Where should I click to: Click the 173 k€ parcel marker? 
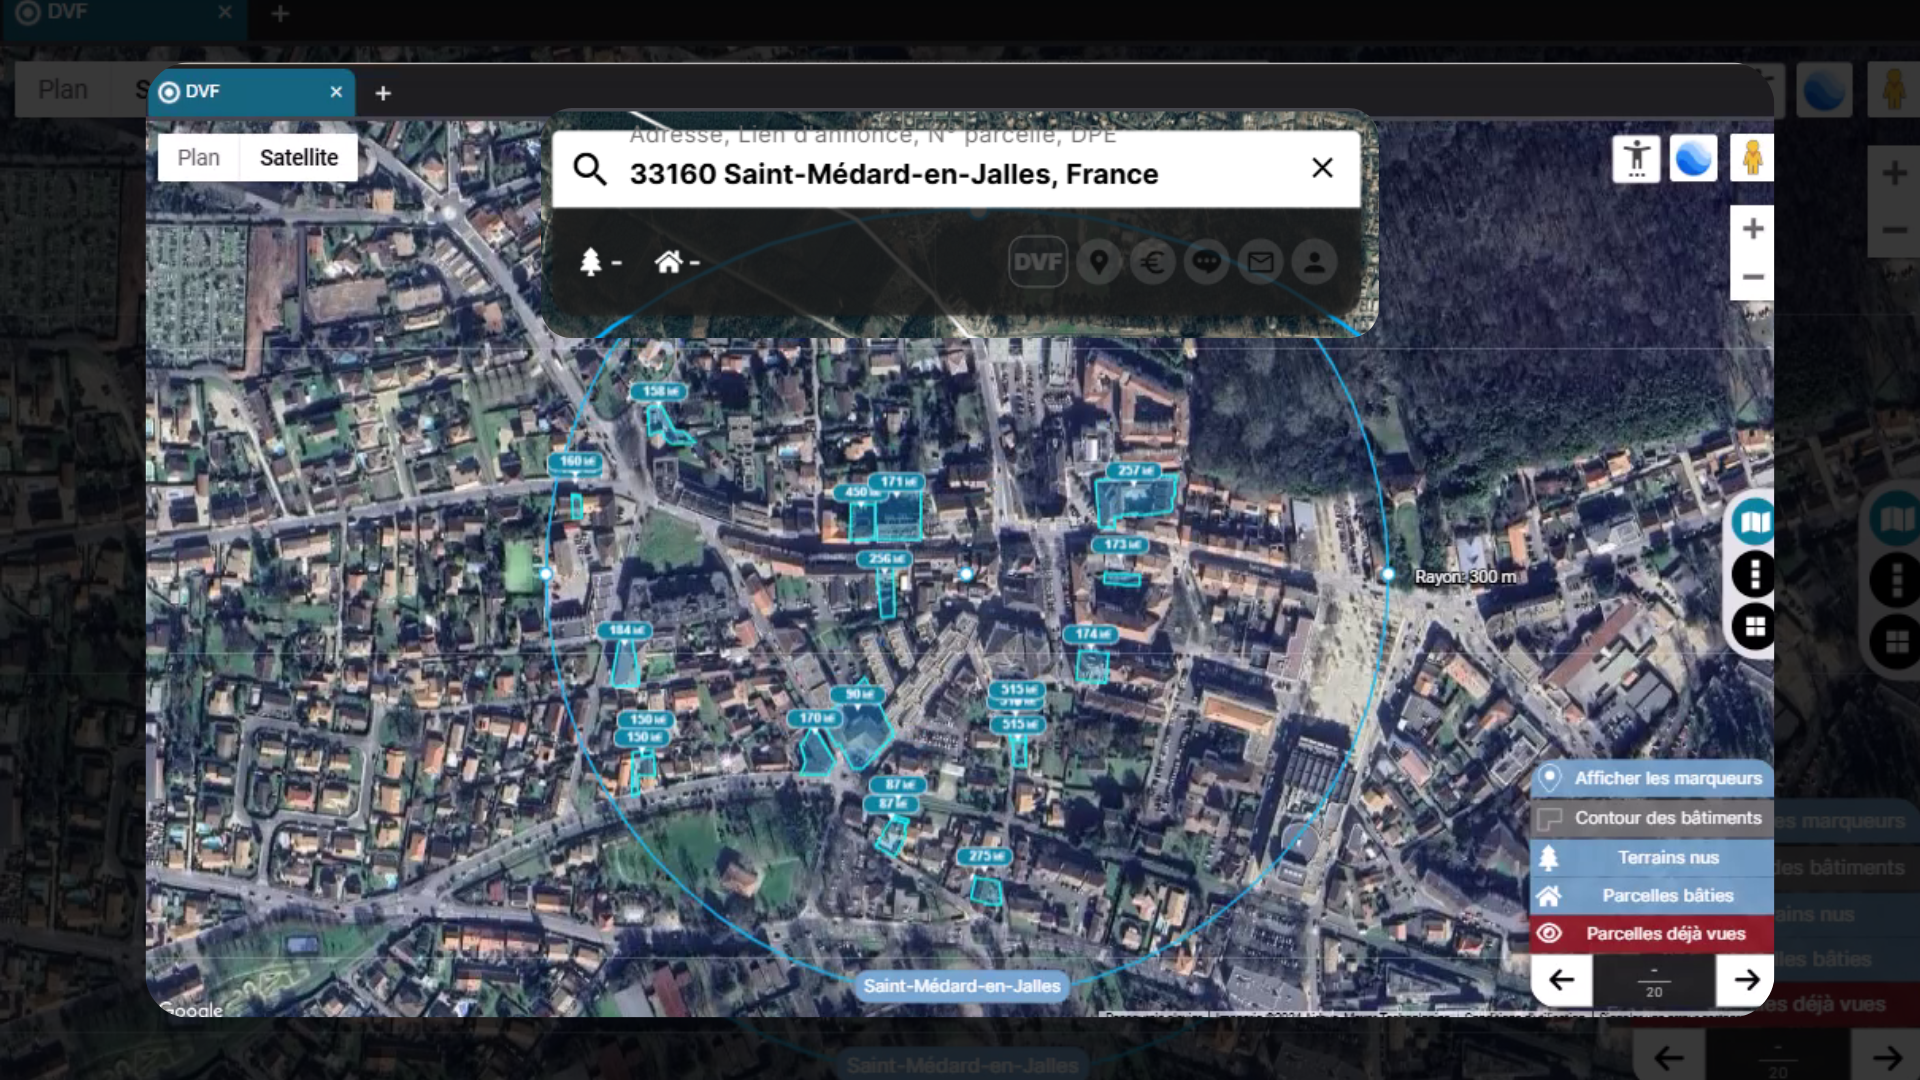[1121, 545]
